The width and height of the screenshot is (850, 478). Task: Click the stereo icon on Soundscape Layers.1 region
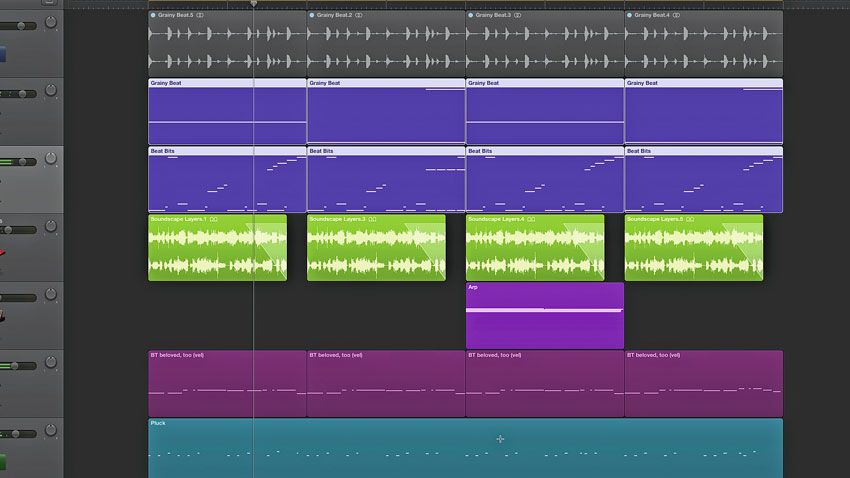point(214,219)
